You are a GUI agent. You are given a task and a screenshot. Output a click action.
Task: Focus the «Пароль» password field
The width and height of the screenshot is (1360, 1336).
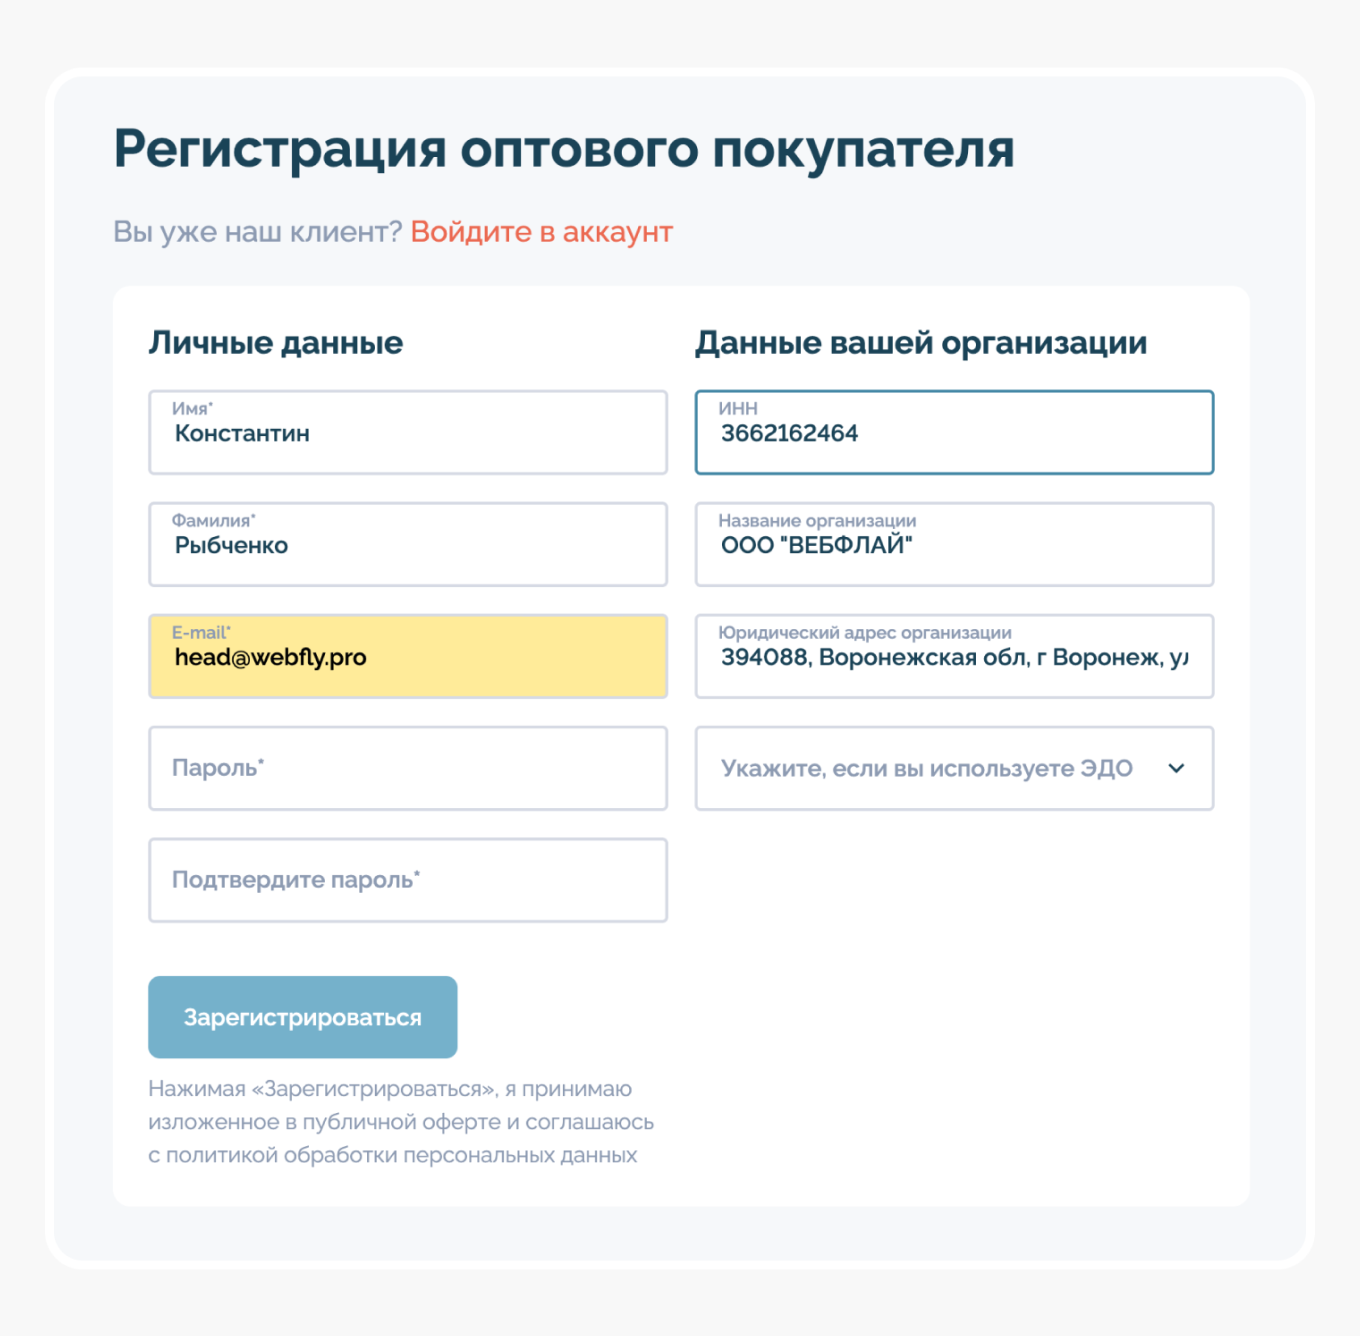408,768
